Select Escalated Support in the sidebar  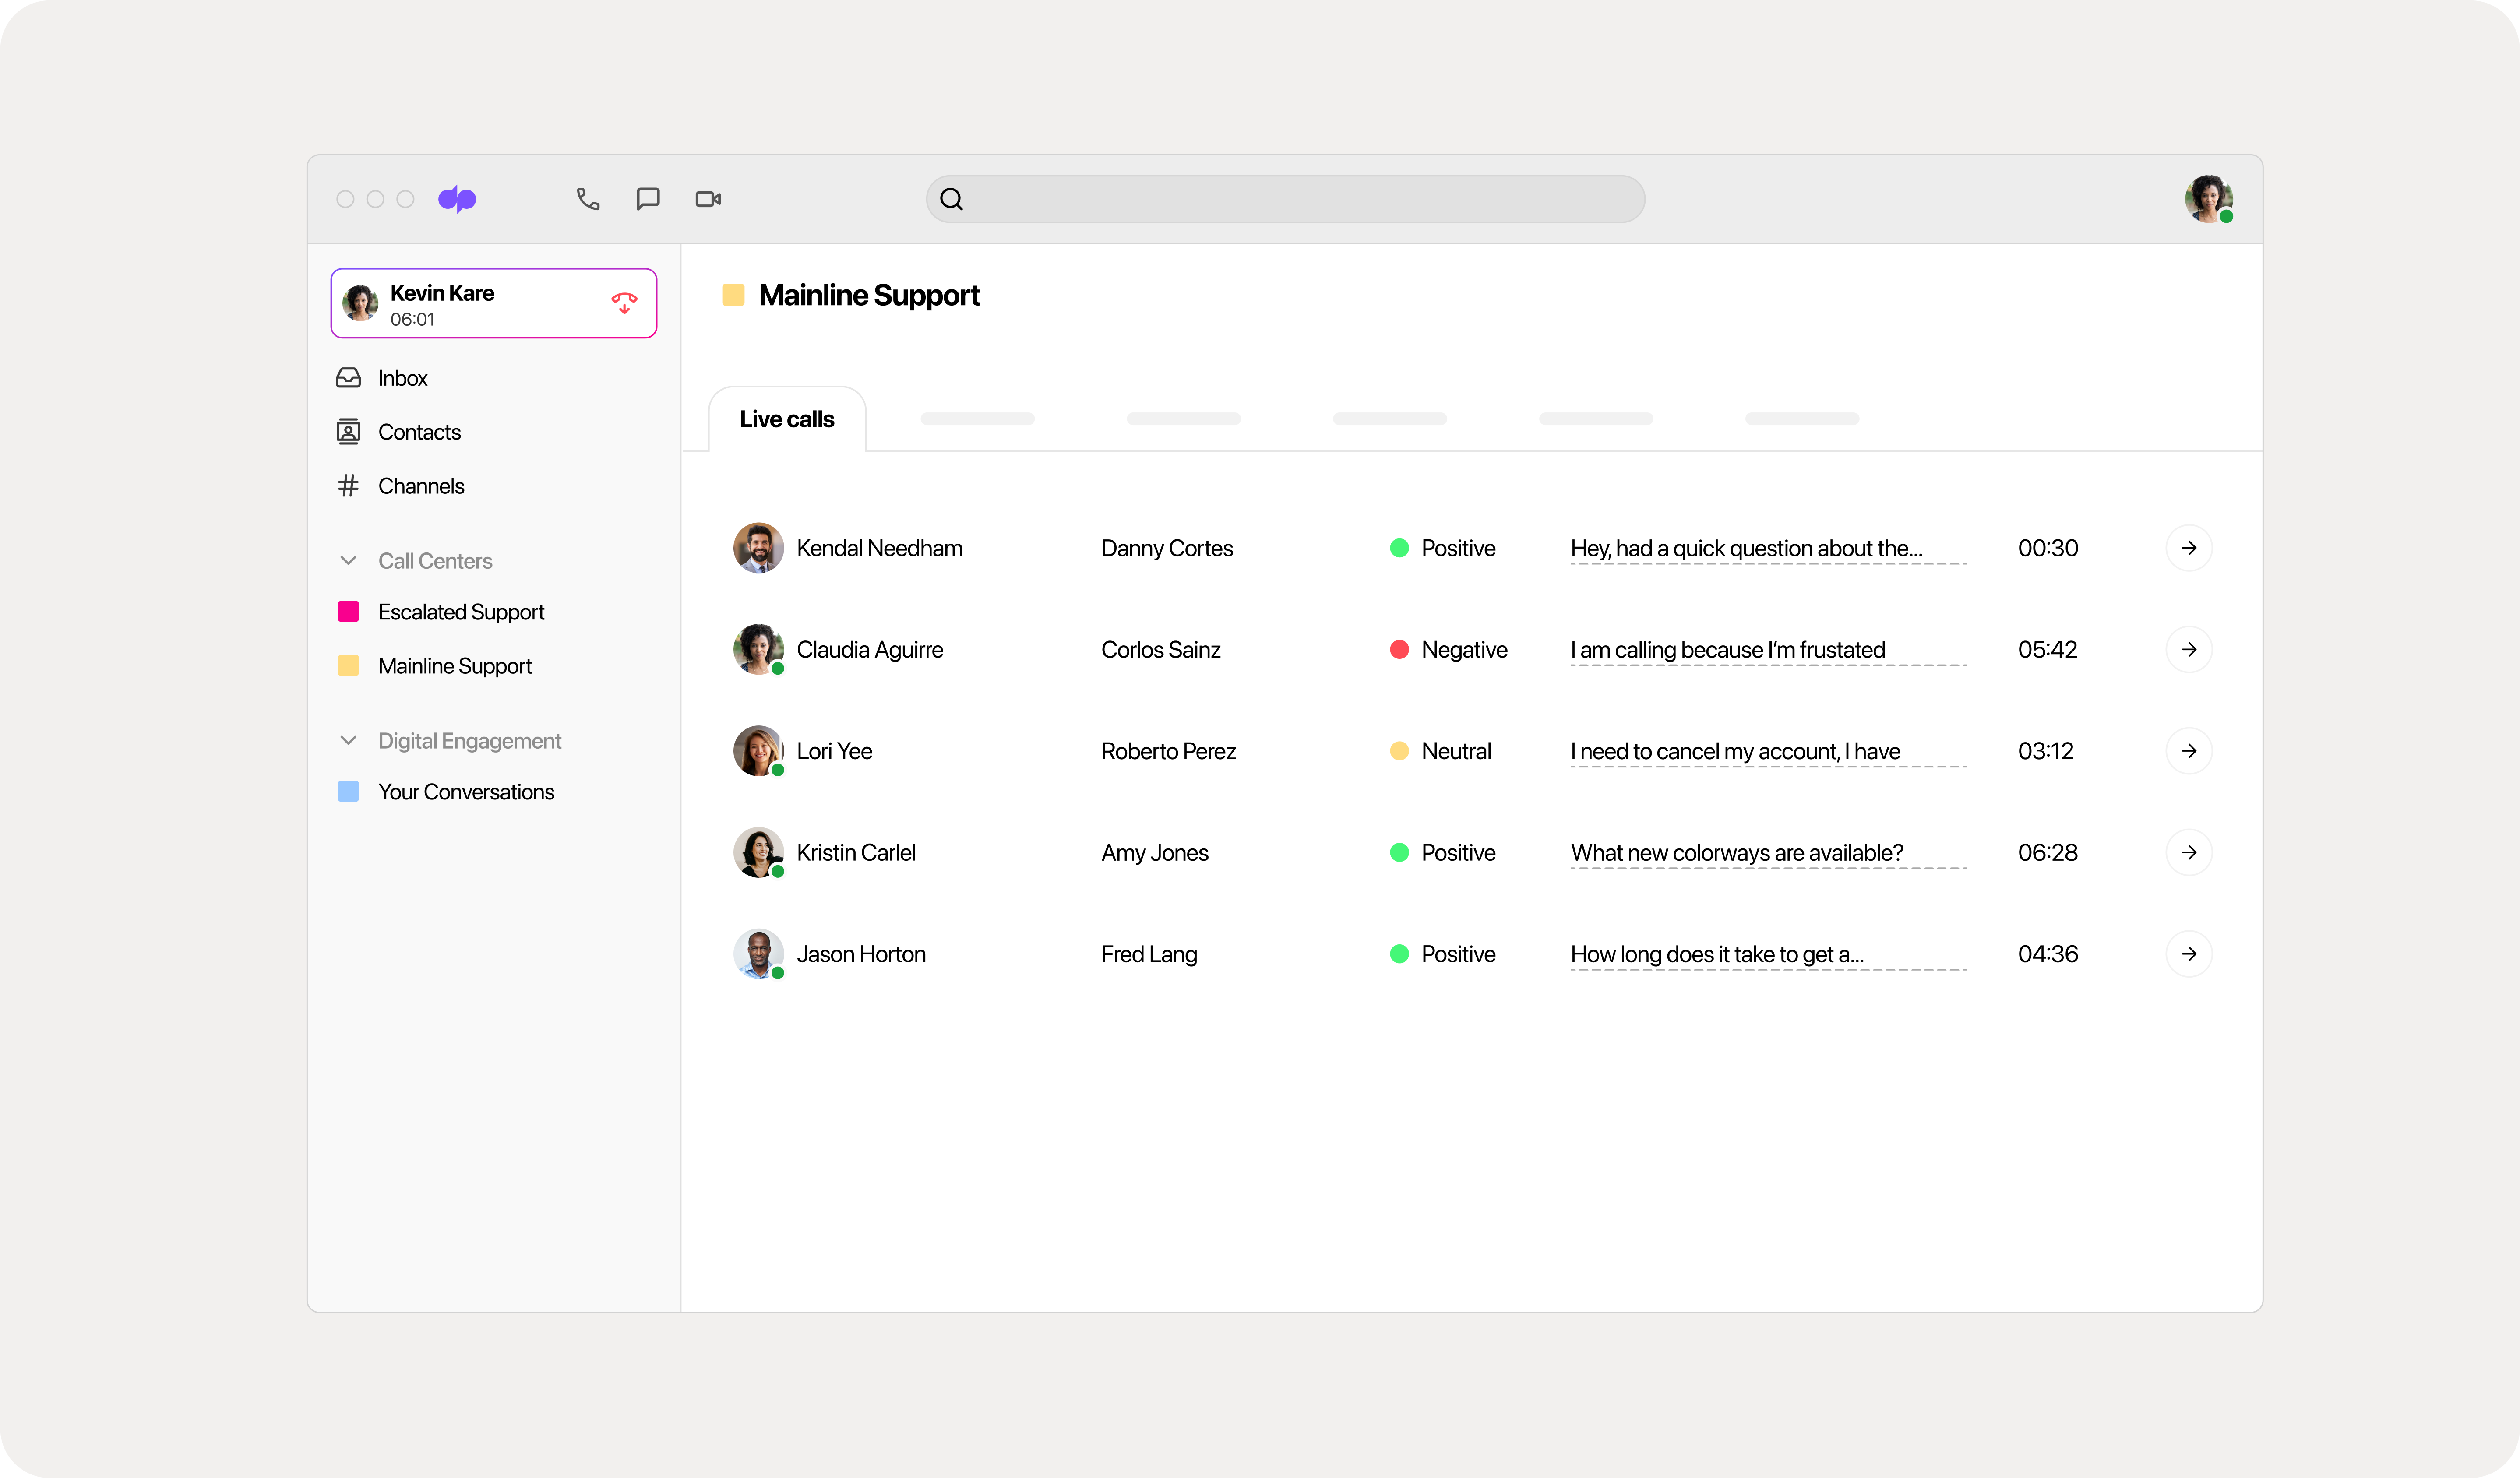461,611
